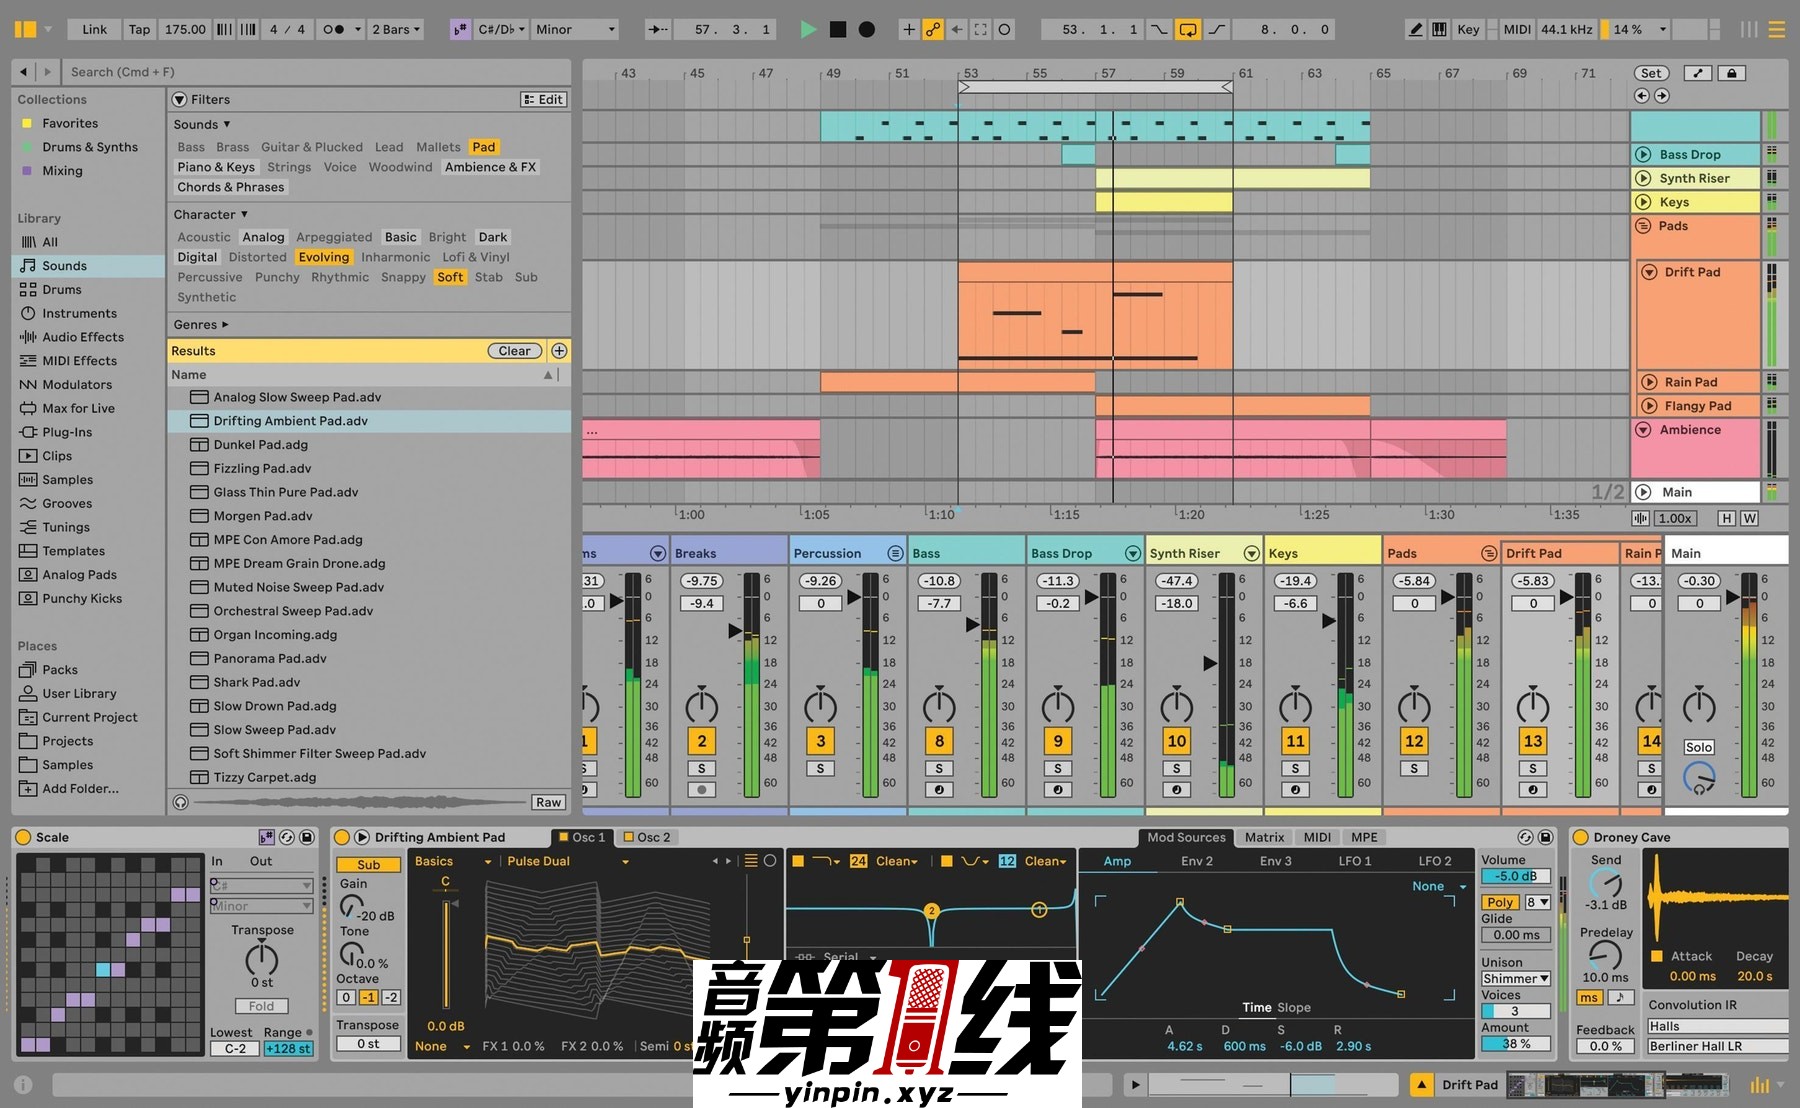Activate the Draw Mode pencil
This screenshot has height=1108, width=1800.
pos(1415,29)
